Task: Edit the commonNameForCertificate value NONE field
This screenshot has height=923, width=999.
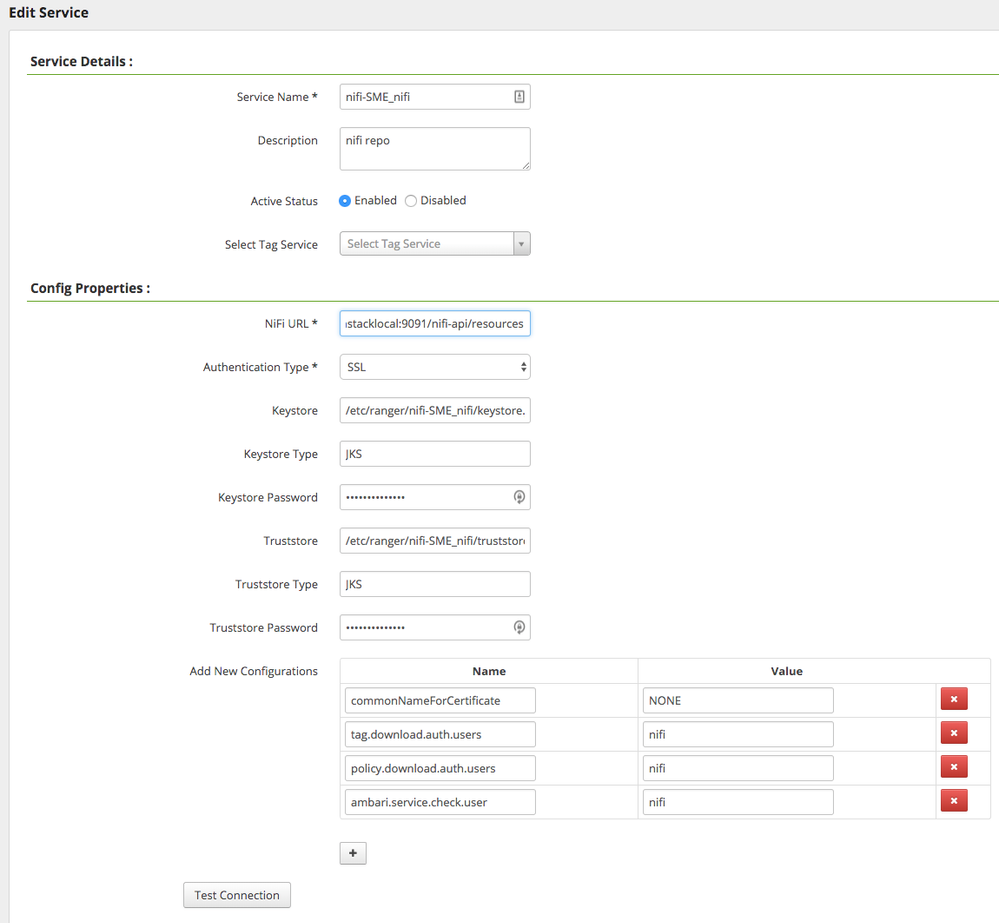Action: click(x=737, y=700)
